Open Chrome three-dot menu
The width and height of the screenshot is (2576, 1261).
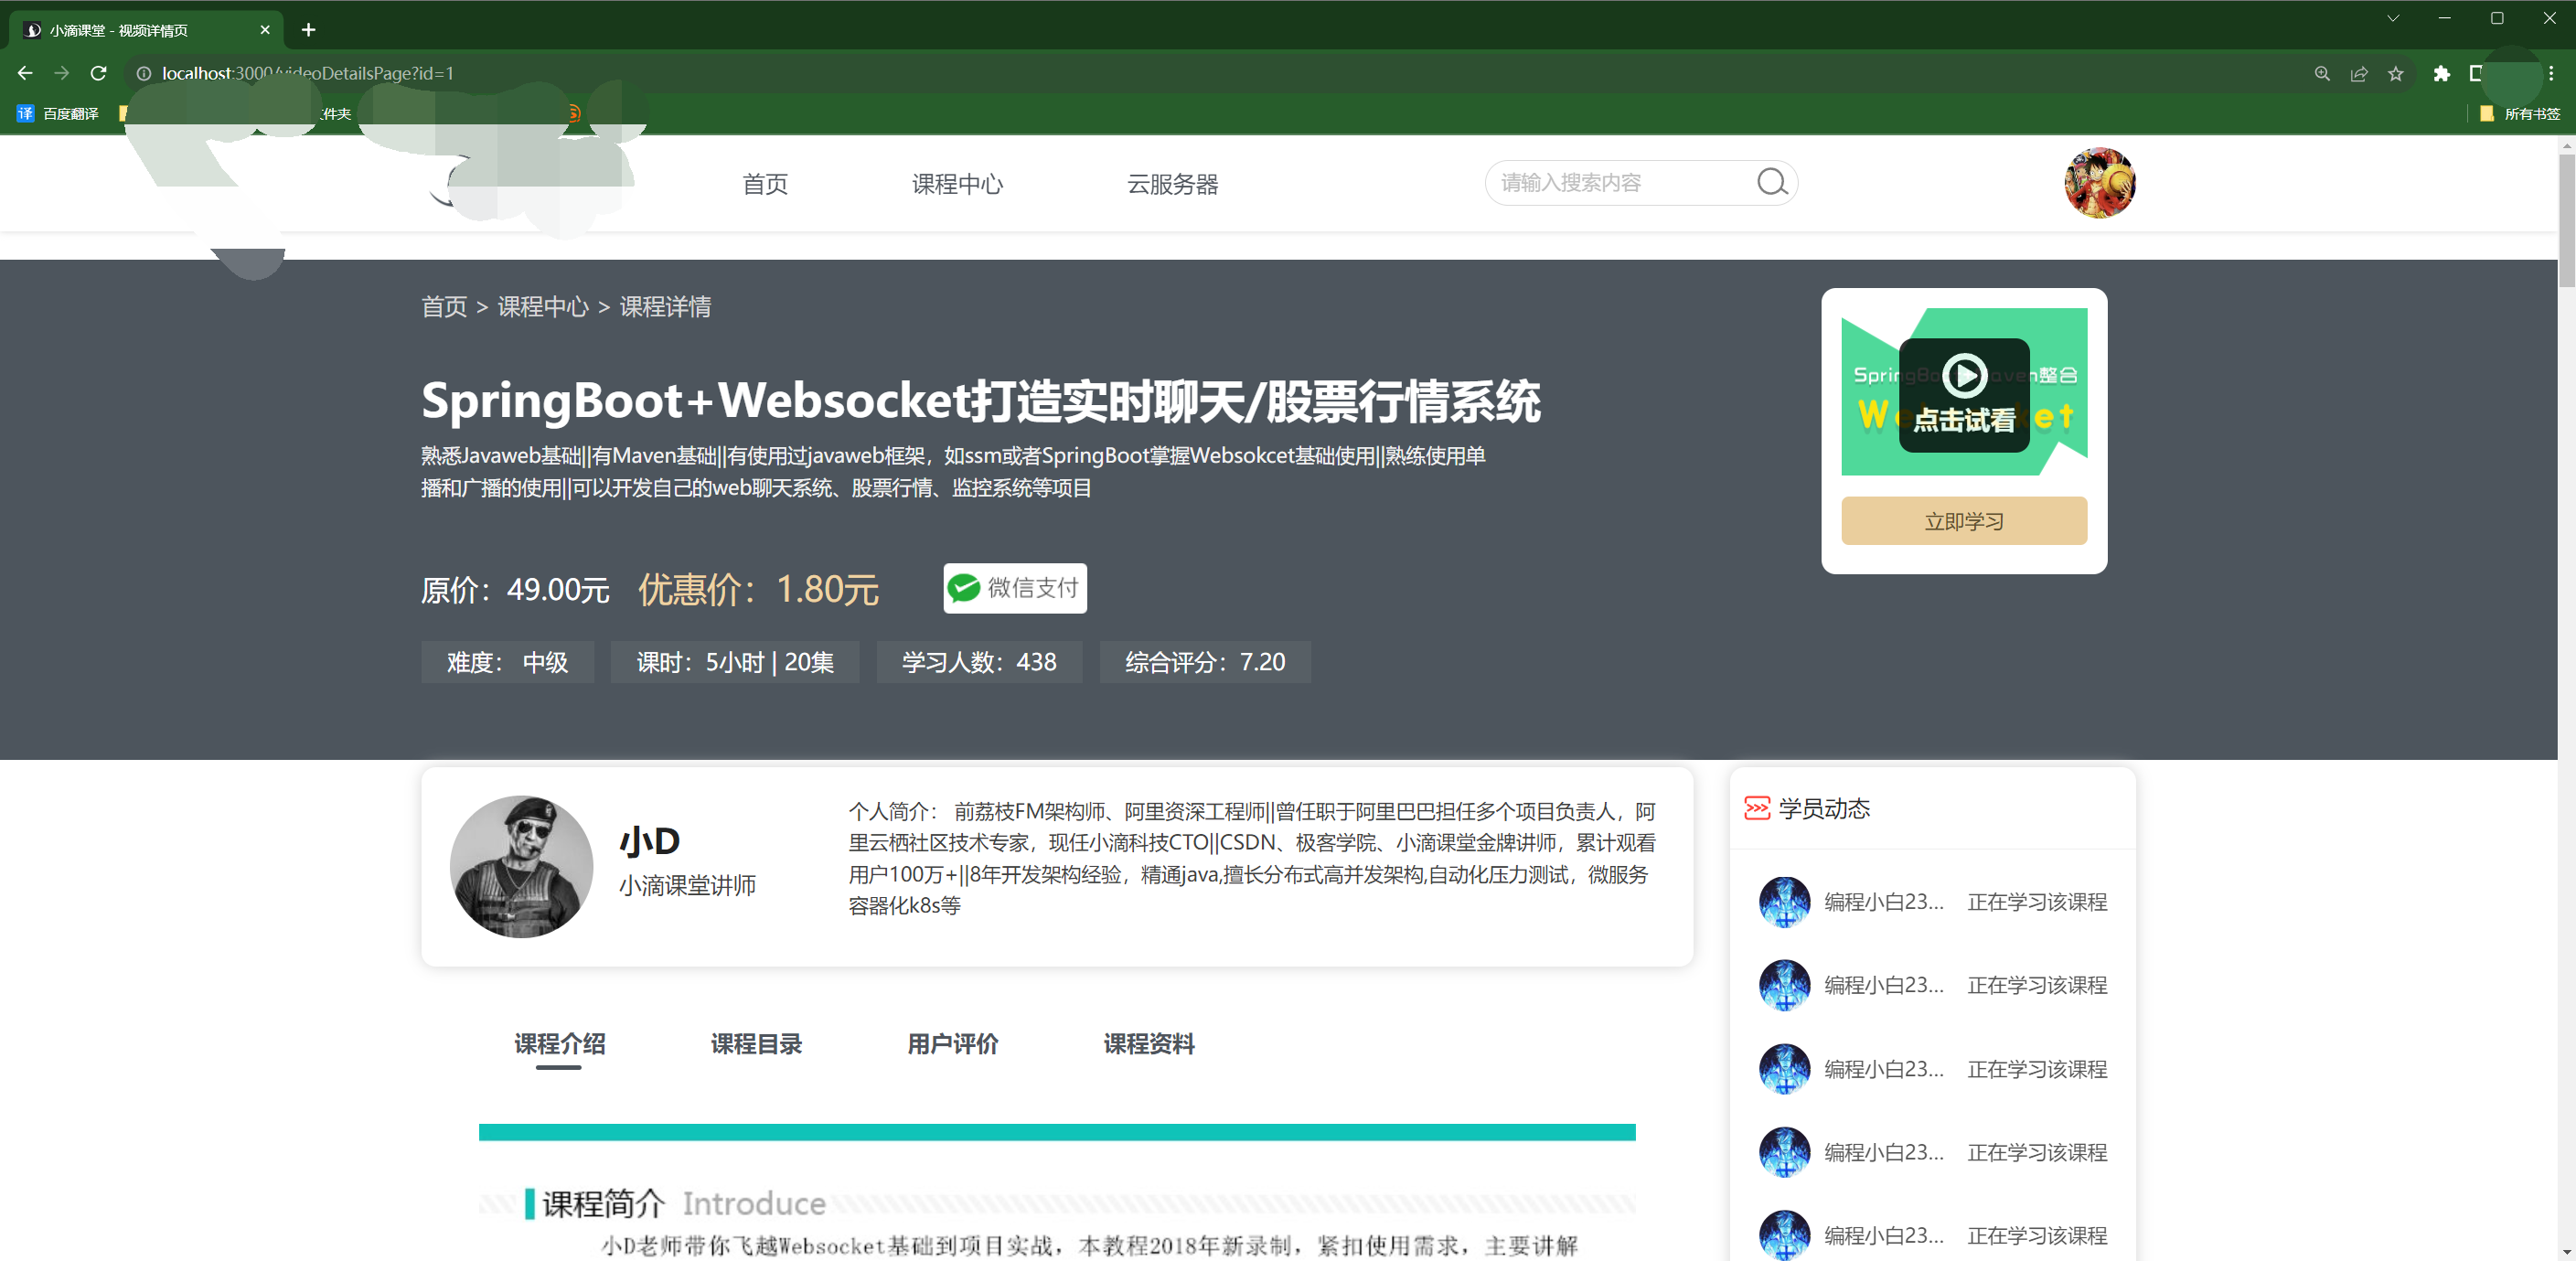pyautogui.click(x=2551, y=73)
